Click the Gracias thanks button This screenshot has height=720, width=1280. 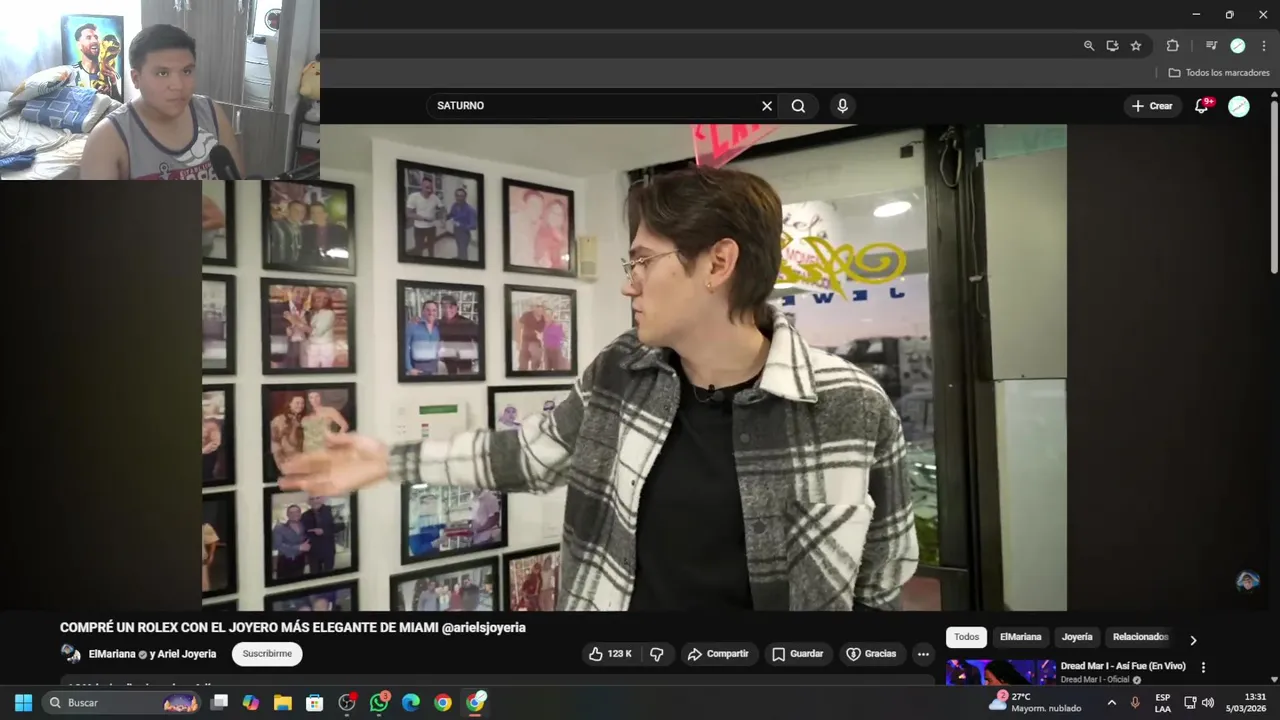coord(871,654)
